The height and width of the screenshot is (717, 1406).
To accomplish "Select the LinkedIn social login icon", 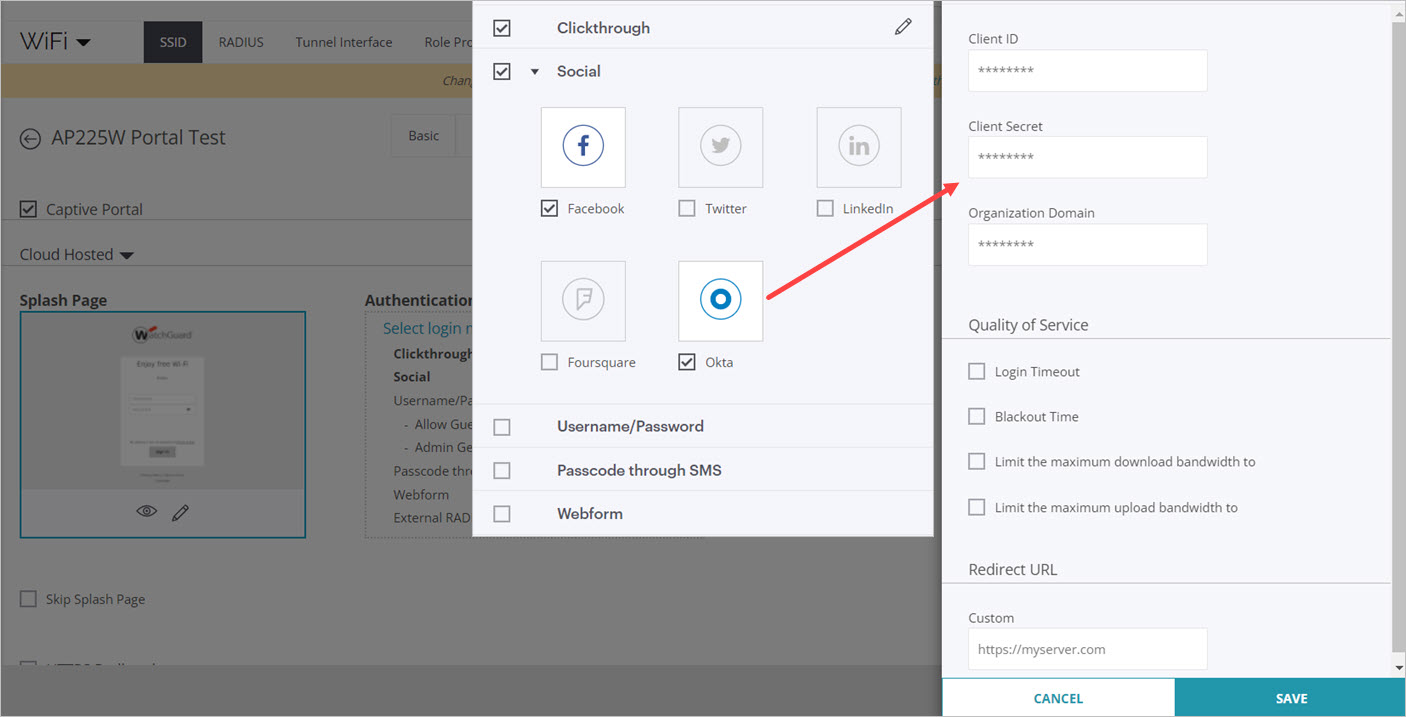I will point(858,147).
